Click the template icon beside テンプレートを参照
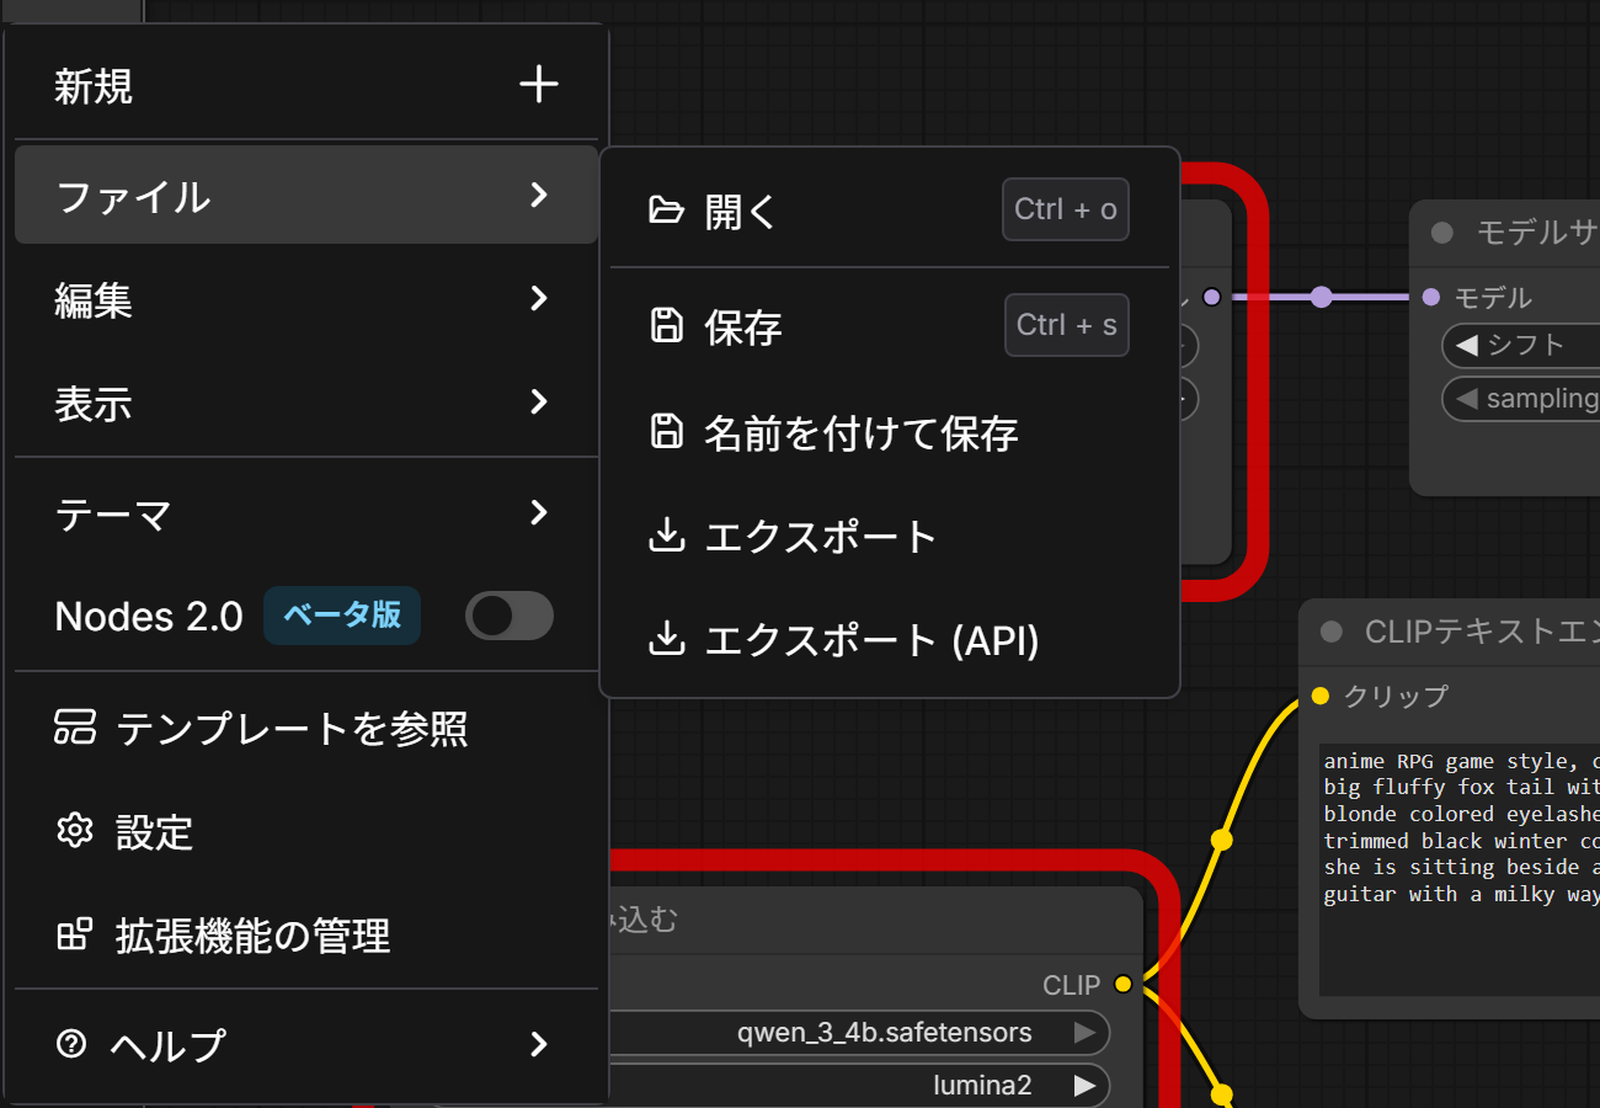Screen dimensions: 1600x1108 pyautogui.click(x=75, y=727)
